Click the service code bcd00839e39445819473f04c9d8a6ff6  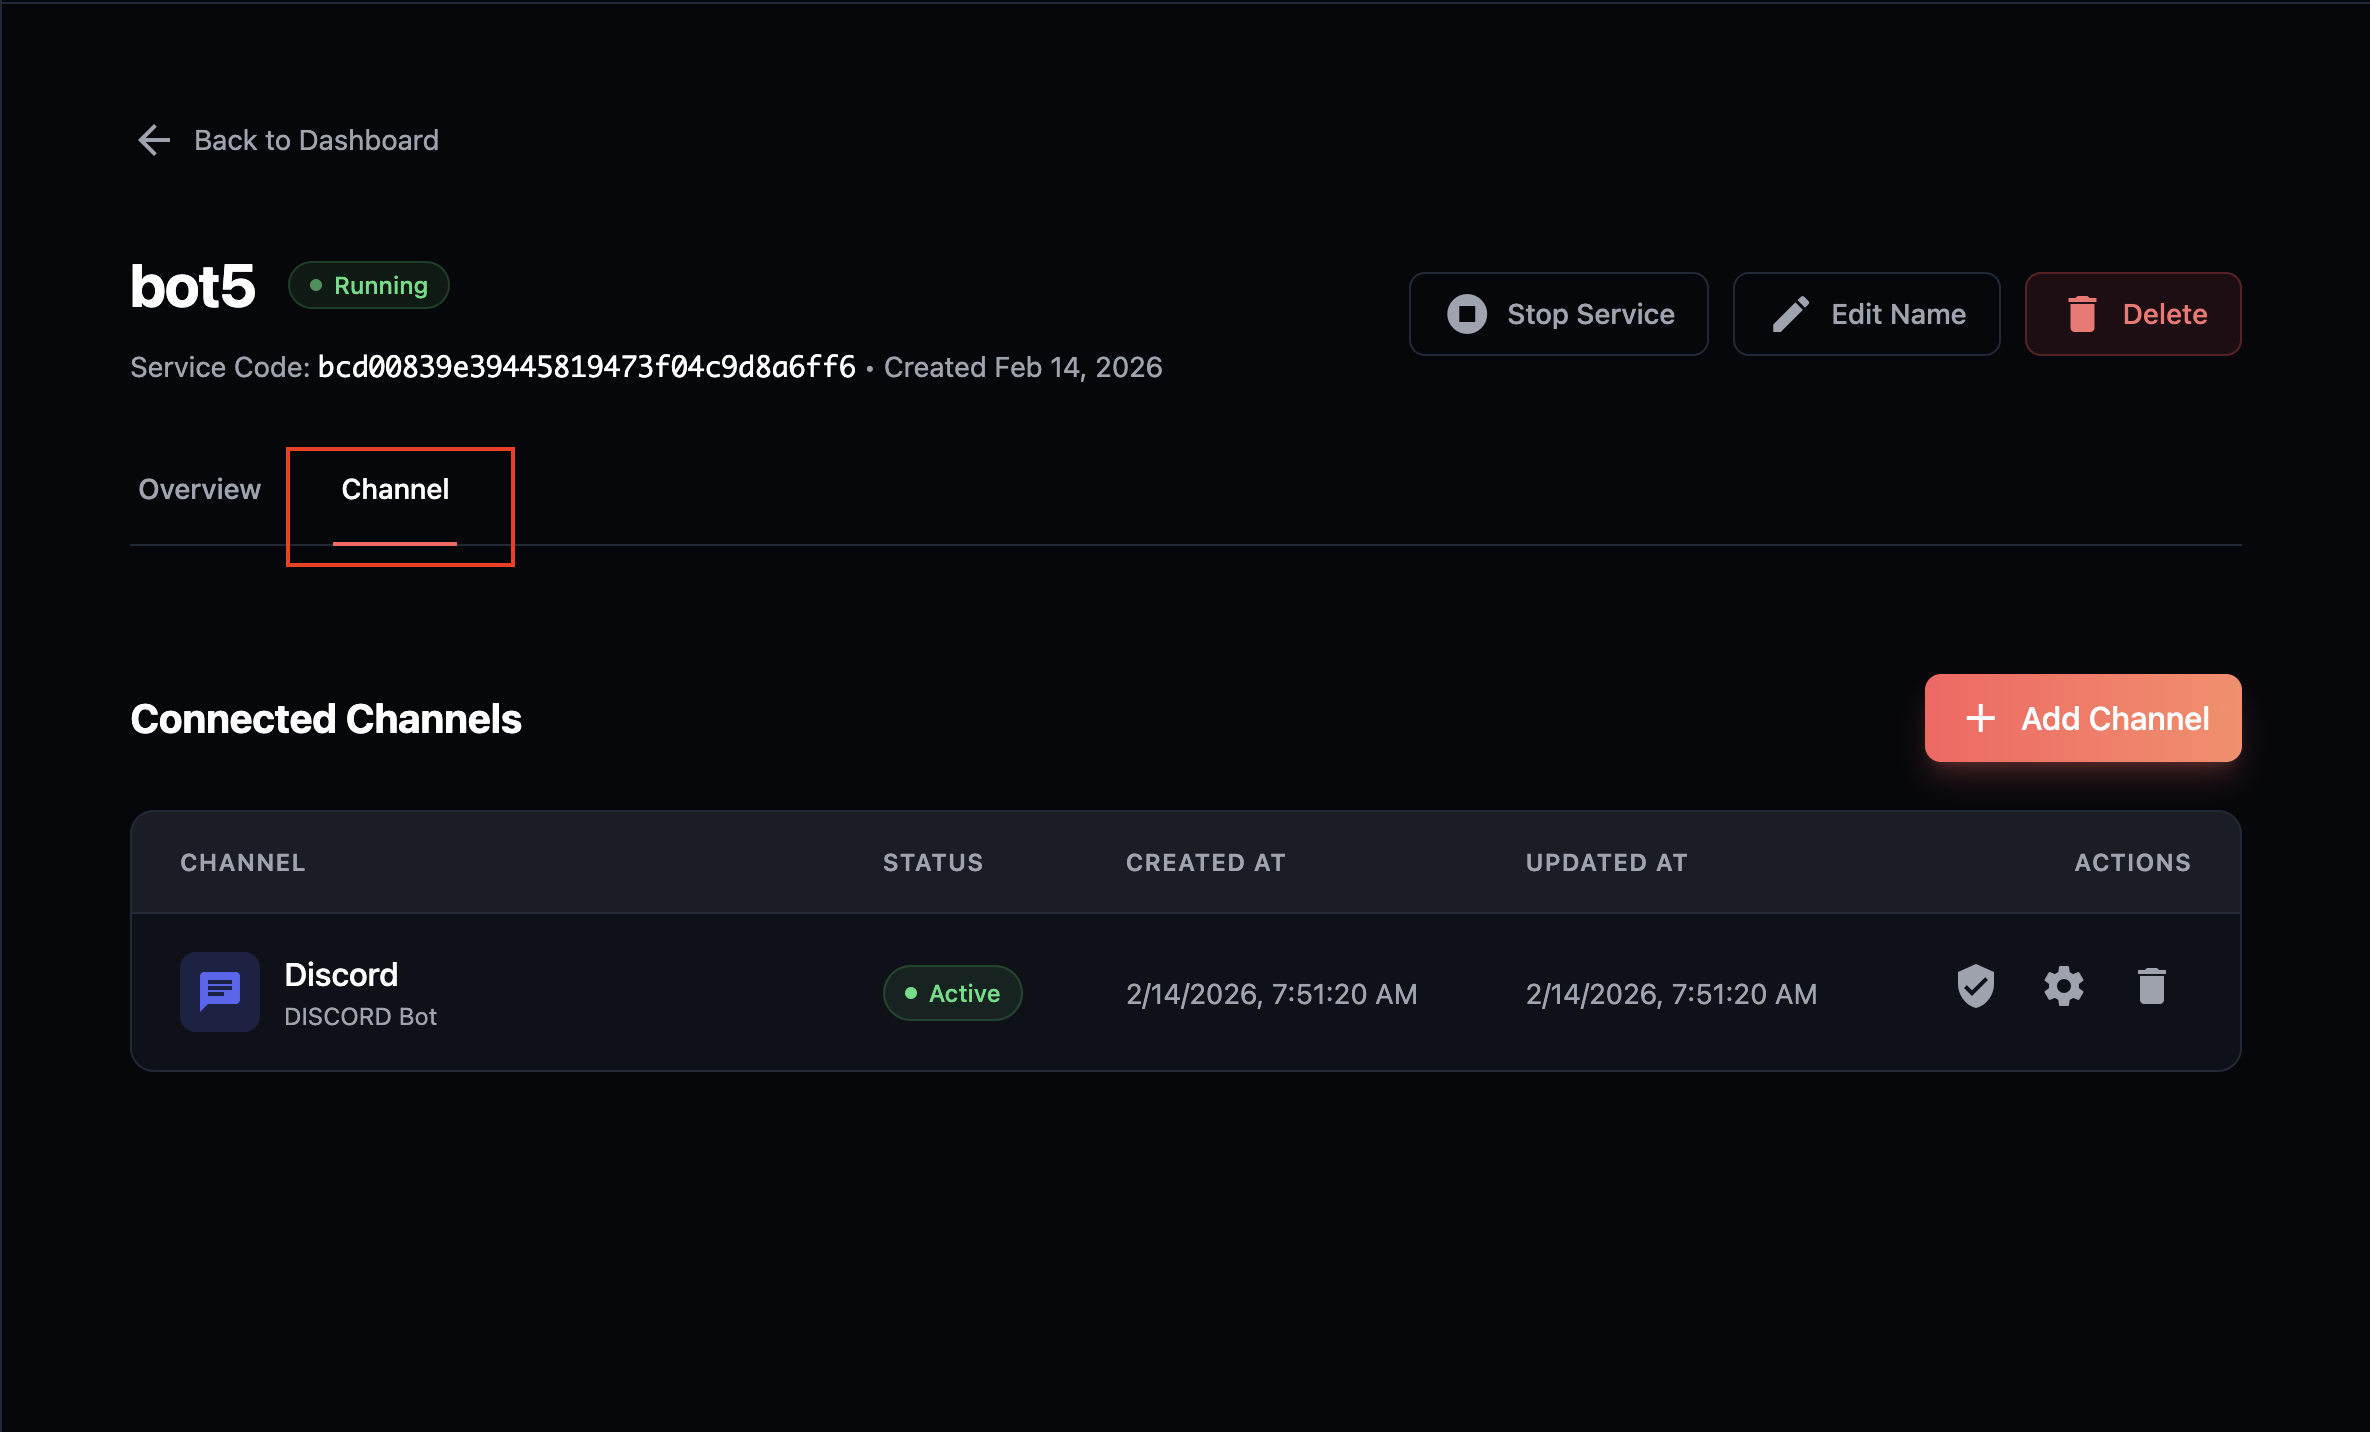pyautogui.click(x=586, y=367)
